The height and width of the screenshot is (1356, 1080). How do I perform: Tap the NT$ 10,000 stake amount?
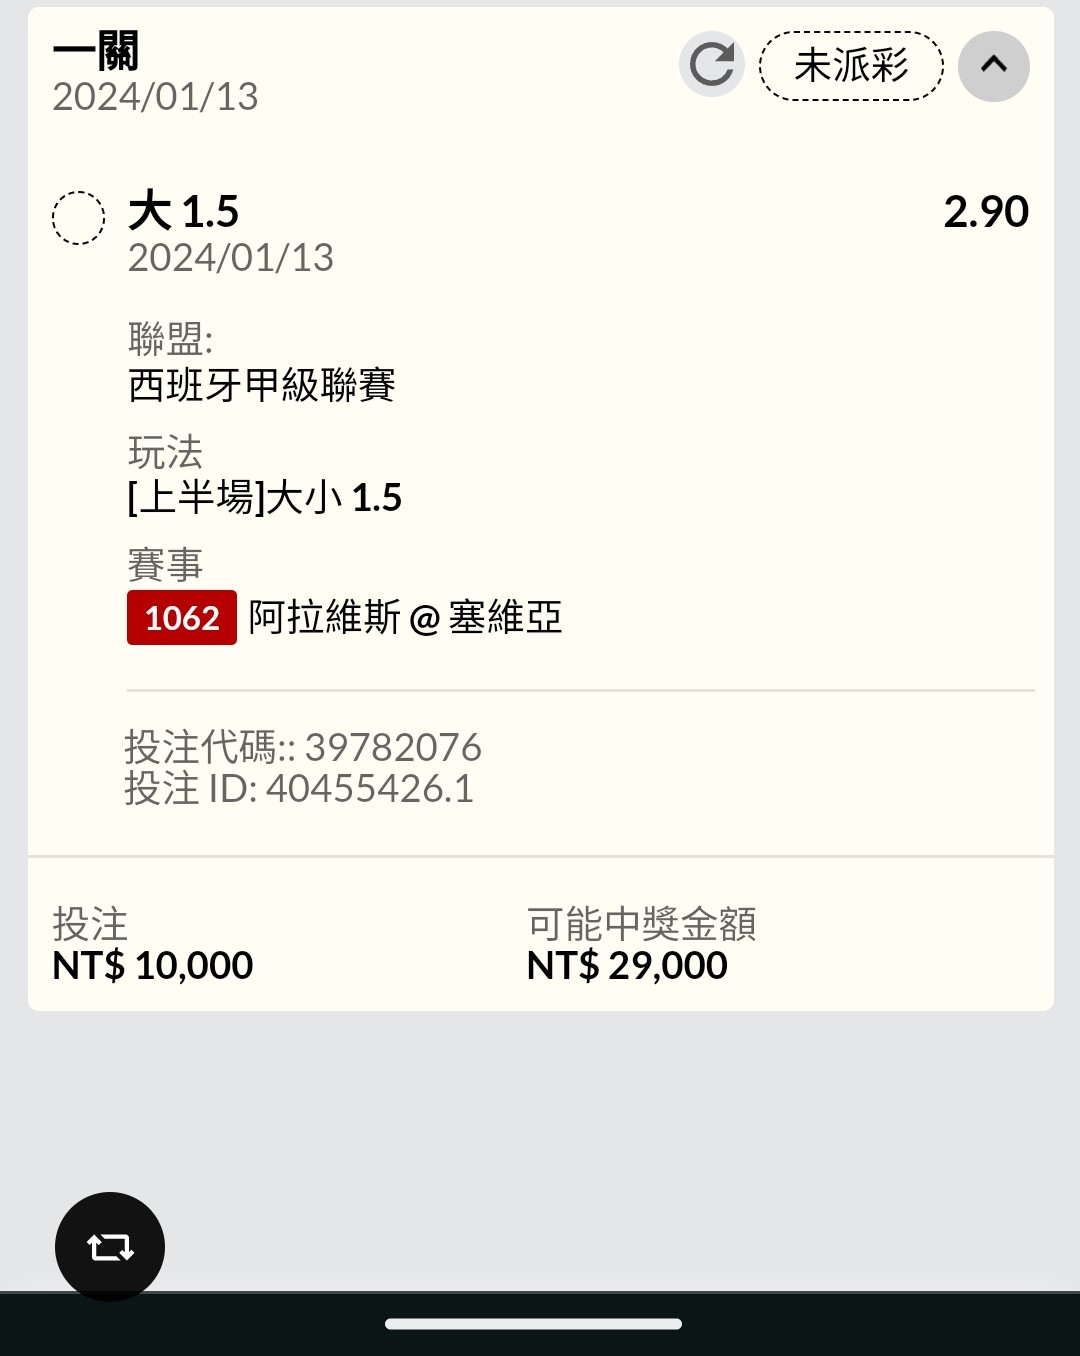153,966
